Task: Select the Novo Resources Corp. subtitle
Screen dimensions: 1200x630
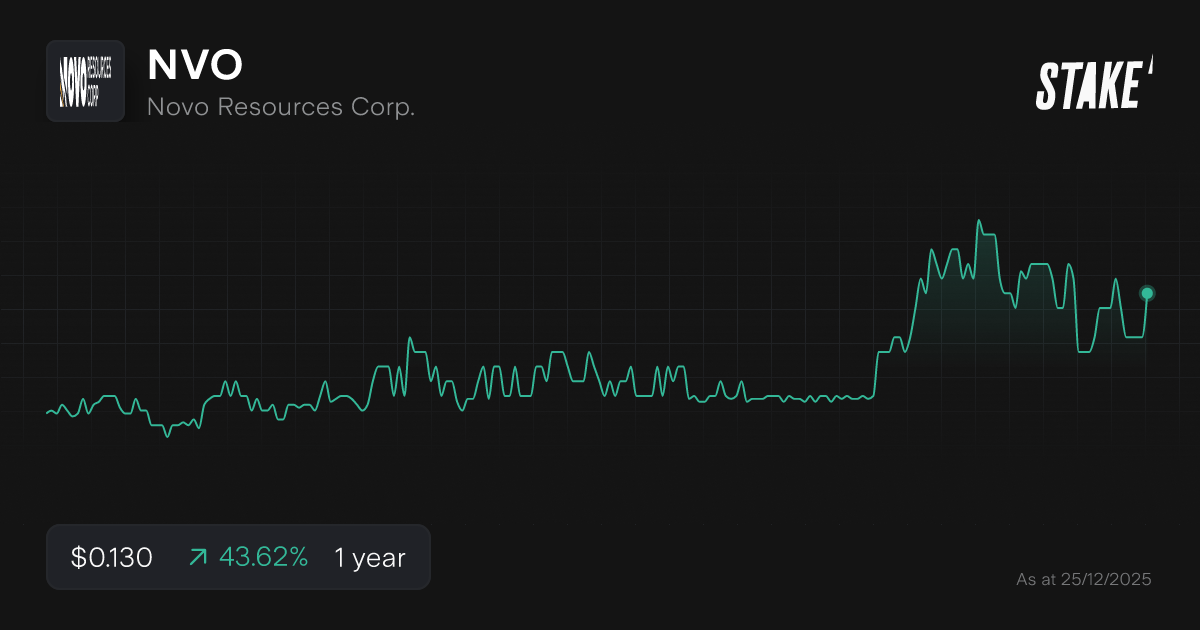Action: tap(280, 107)
